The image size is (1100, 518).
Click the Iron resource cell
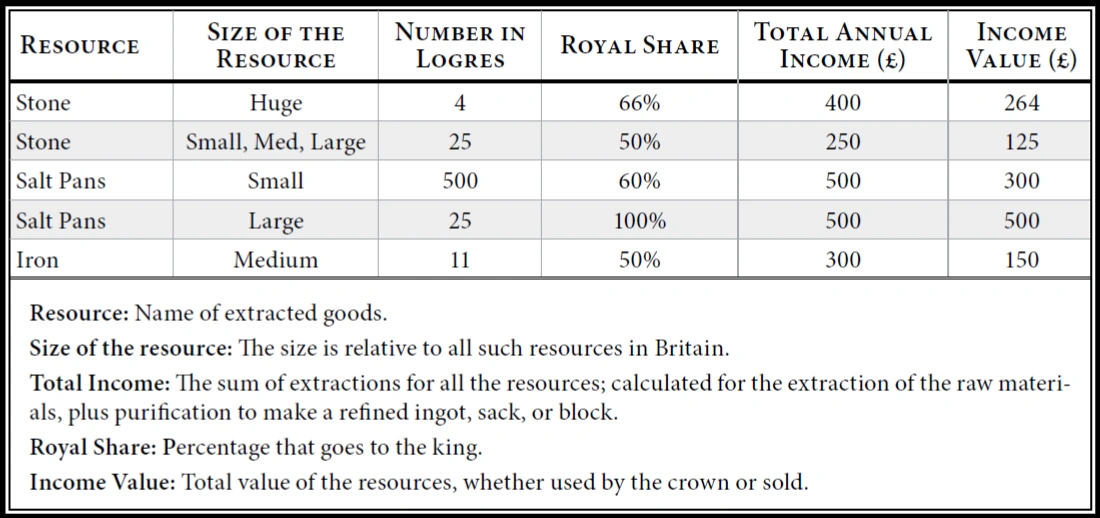click(38, 260)
